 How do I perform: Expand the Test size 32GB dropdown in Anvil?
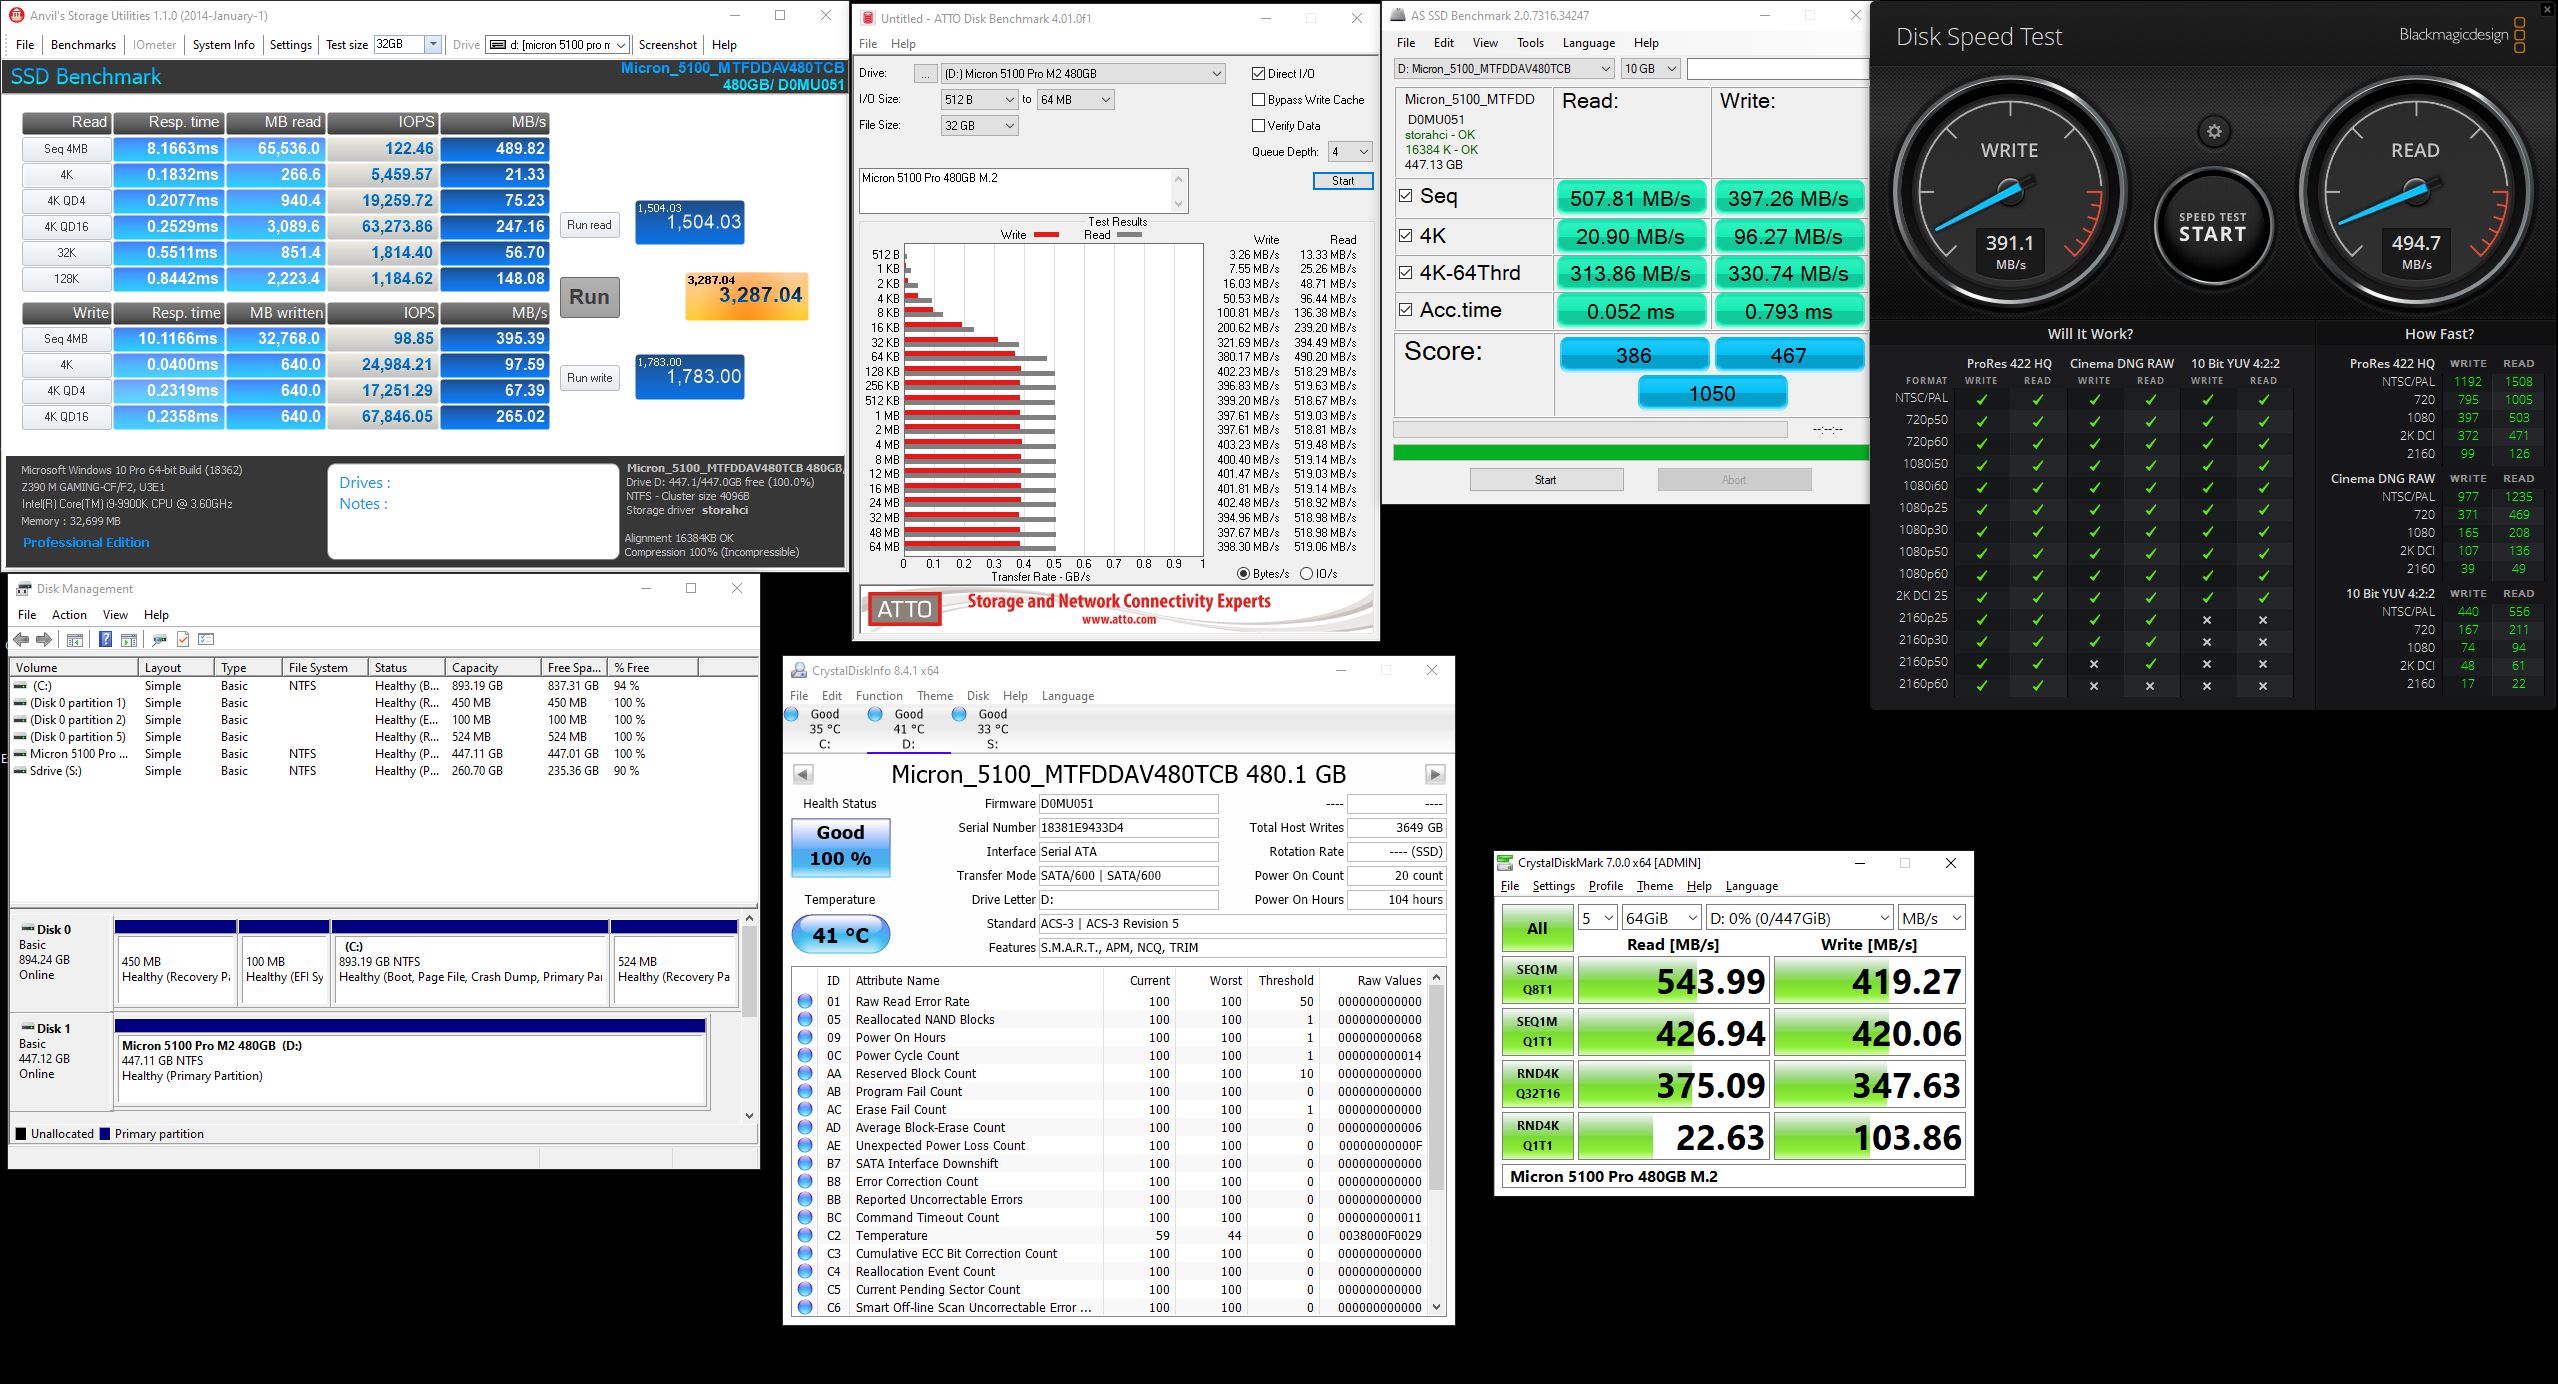[433, 44]
